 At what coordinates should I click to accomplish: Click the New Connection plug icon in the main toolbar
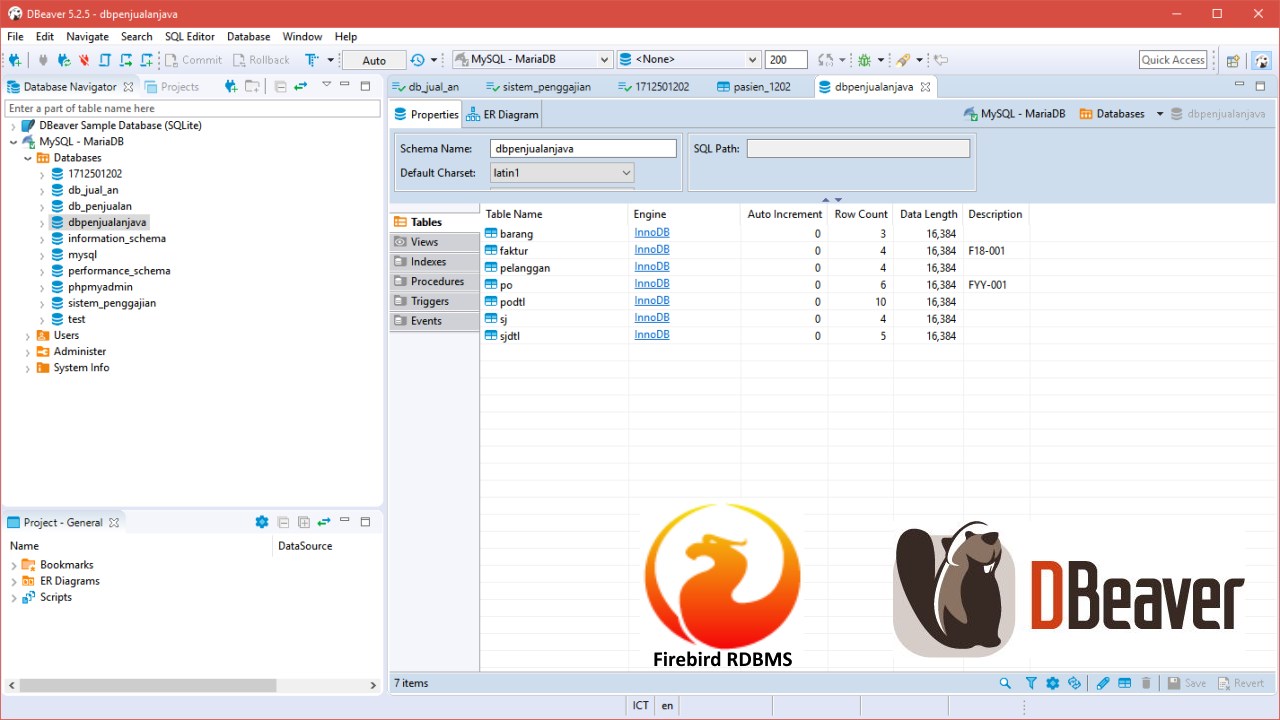click(15, 60)
